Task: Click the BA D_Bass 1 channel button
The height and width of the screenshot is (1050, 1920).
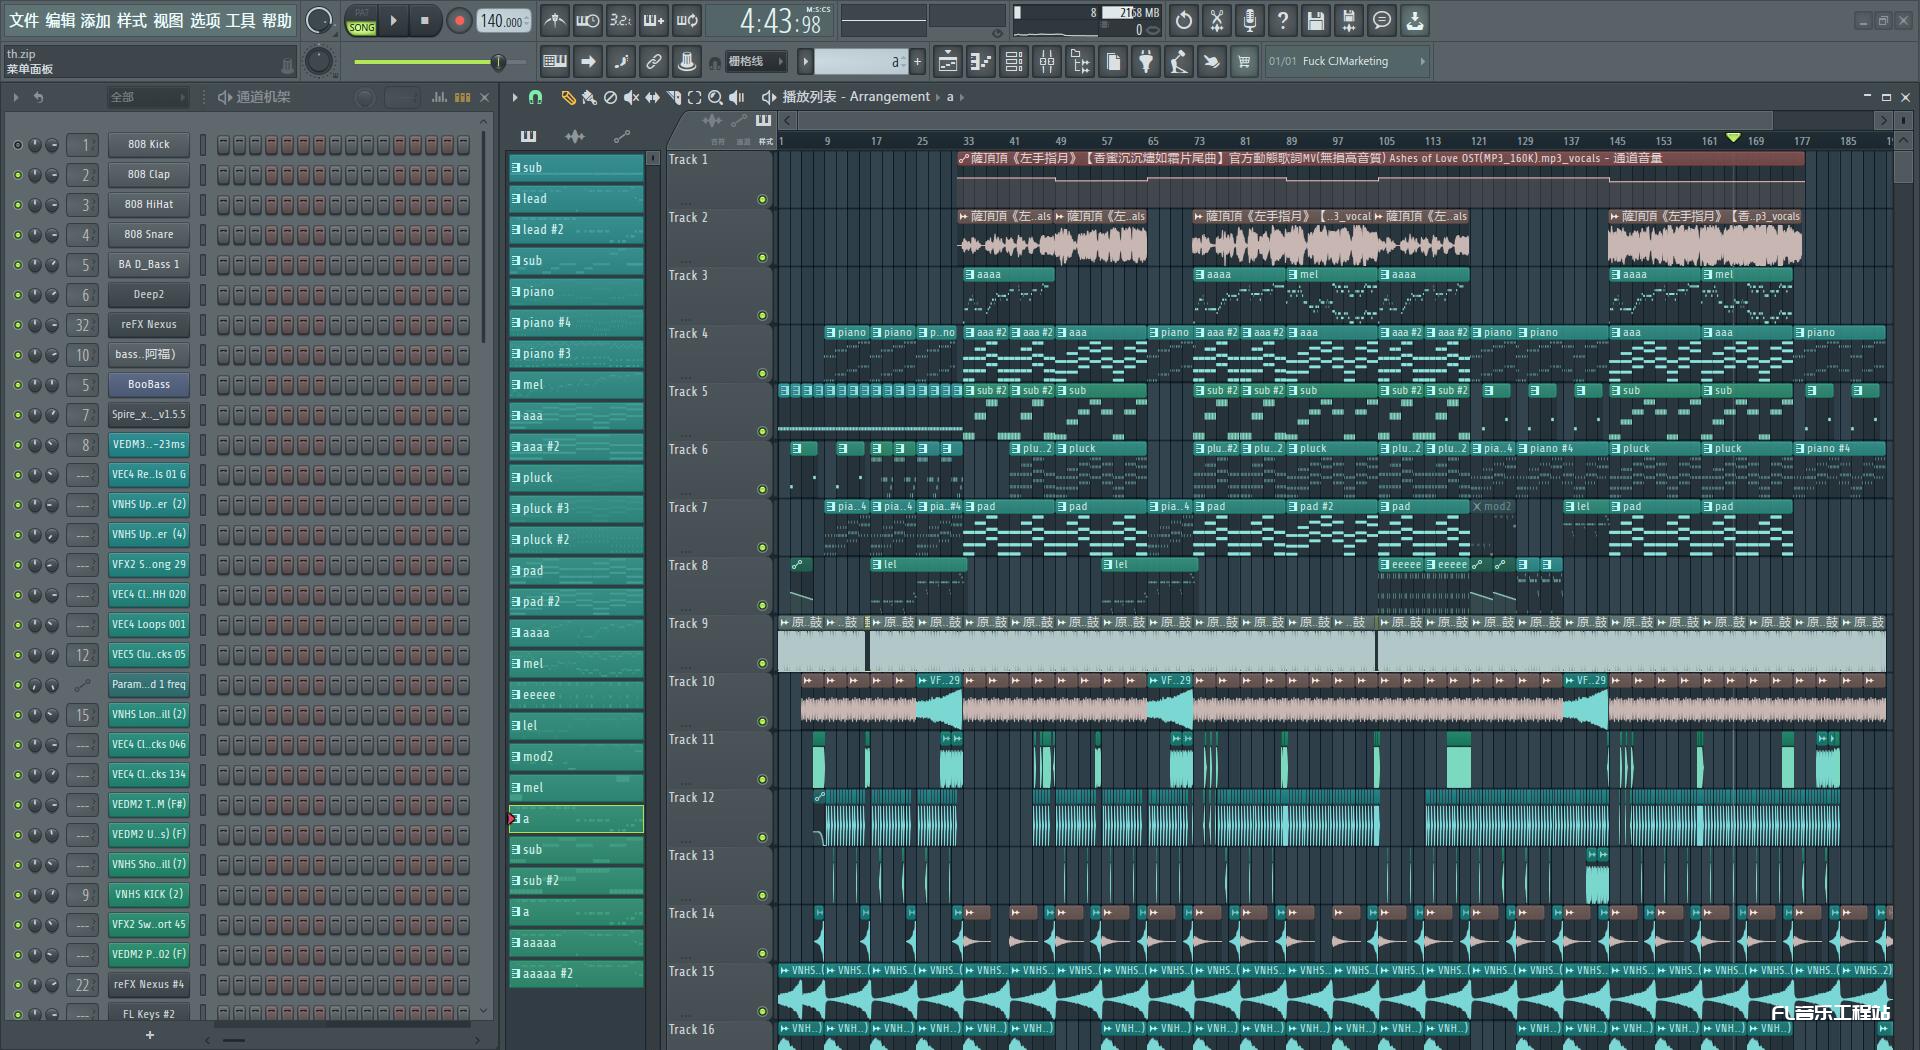Action: (x=149, y=265)
